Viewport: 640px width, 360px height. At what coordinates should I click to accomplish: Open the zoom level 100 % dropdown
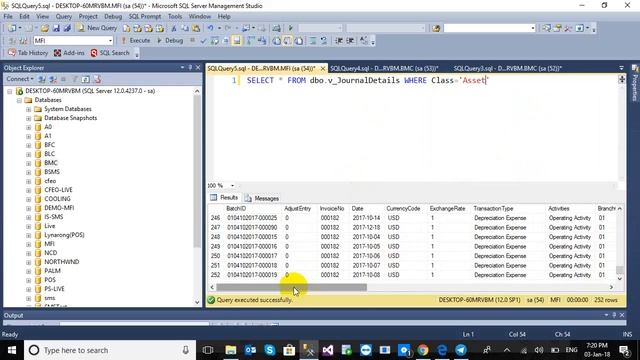[x=232, y=186]
